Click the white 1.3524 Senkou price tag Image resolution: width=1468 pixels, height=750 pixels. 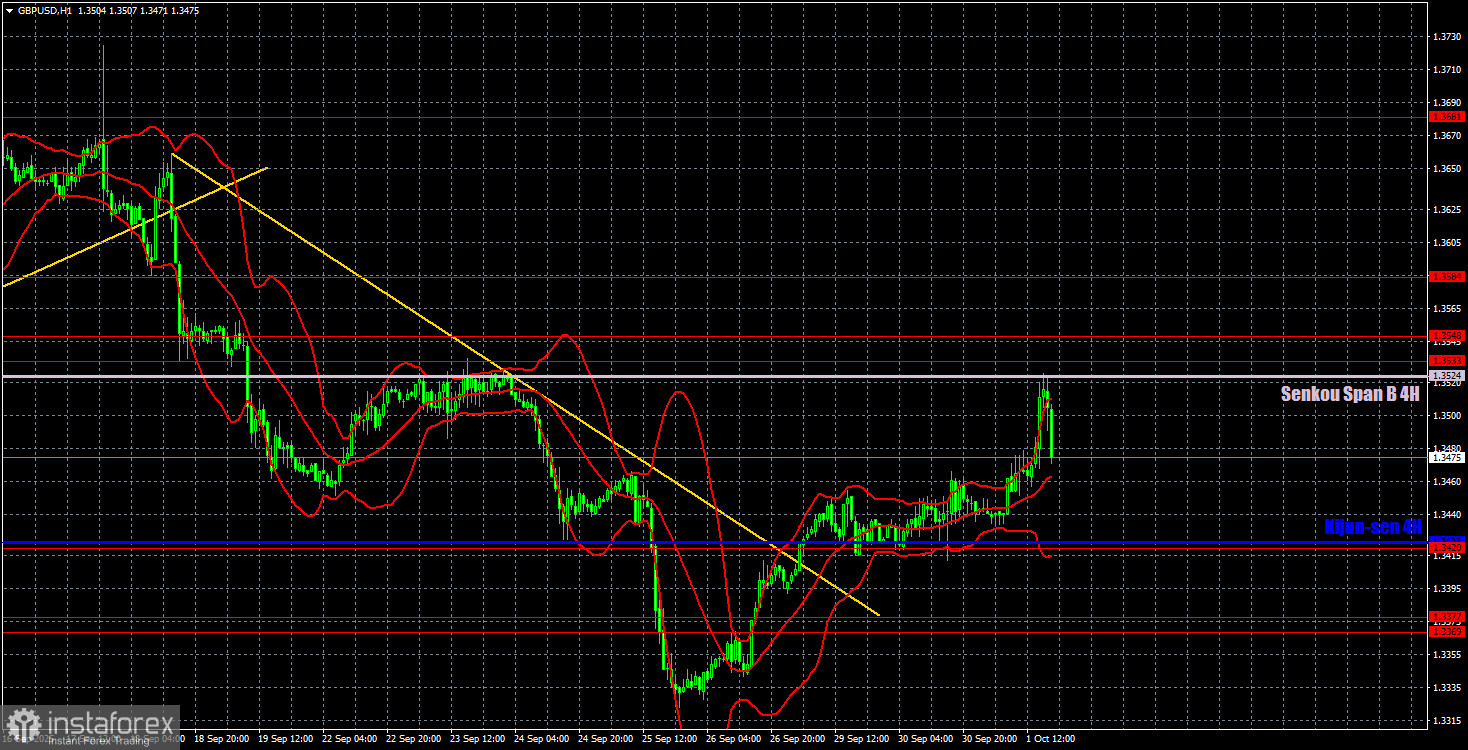1447,376
